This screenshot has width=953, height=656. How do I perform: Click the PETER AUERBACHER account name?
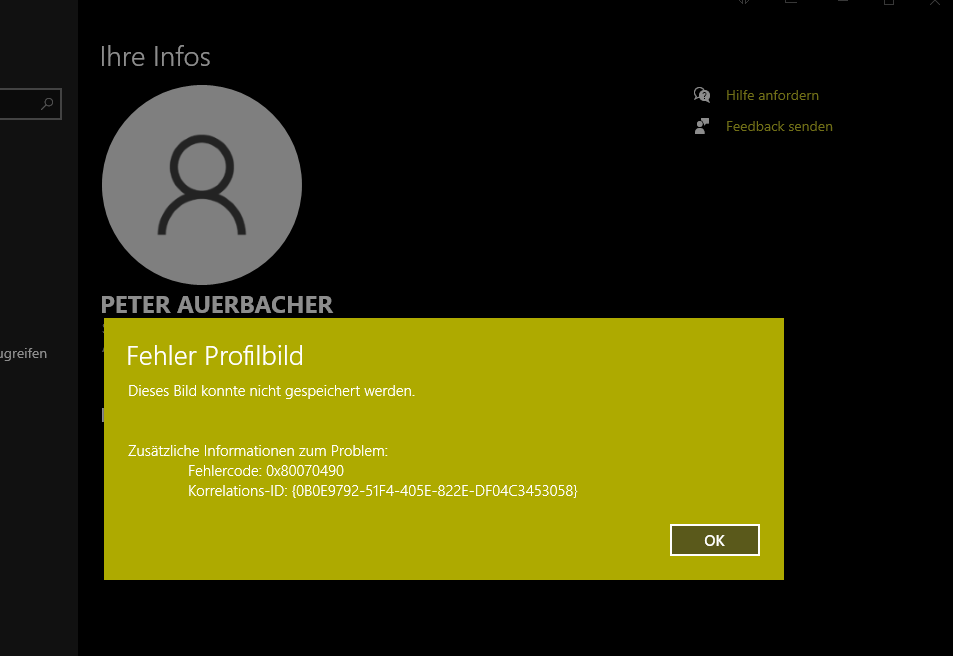tap(216, 304)
